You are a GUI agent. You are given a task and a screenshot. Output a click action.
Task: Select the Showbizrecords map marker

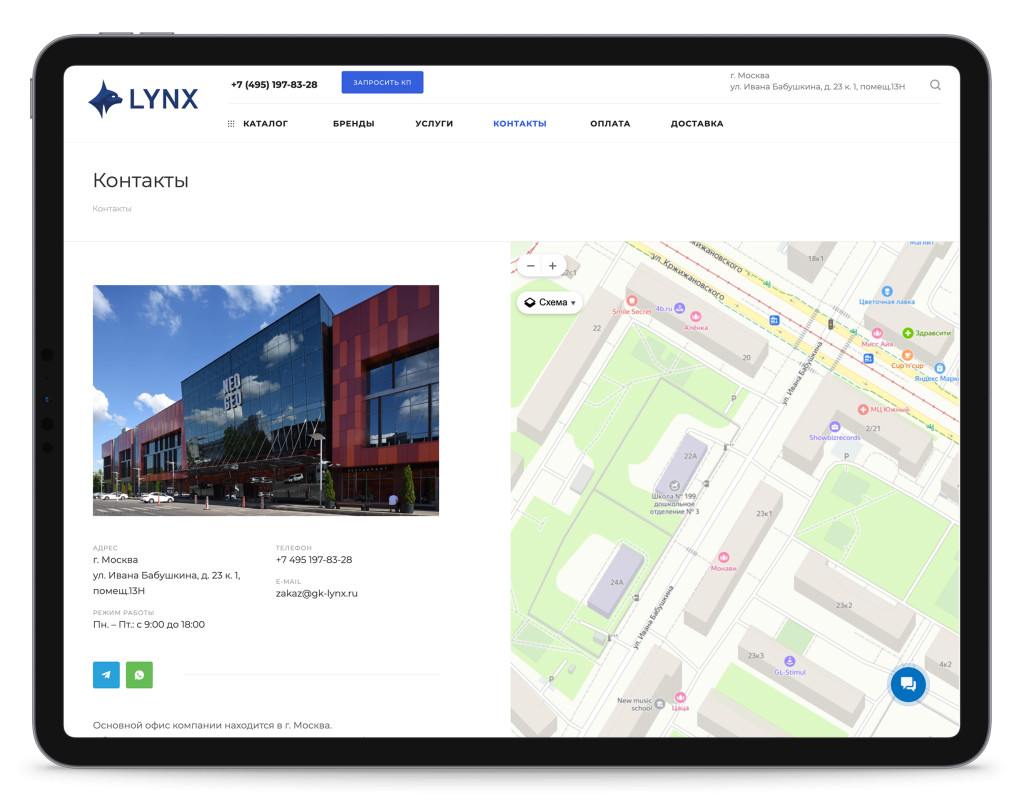coord(835,427)
